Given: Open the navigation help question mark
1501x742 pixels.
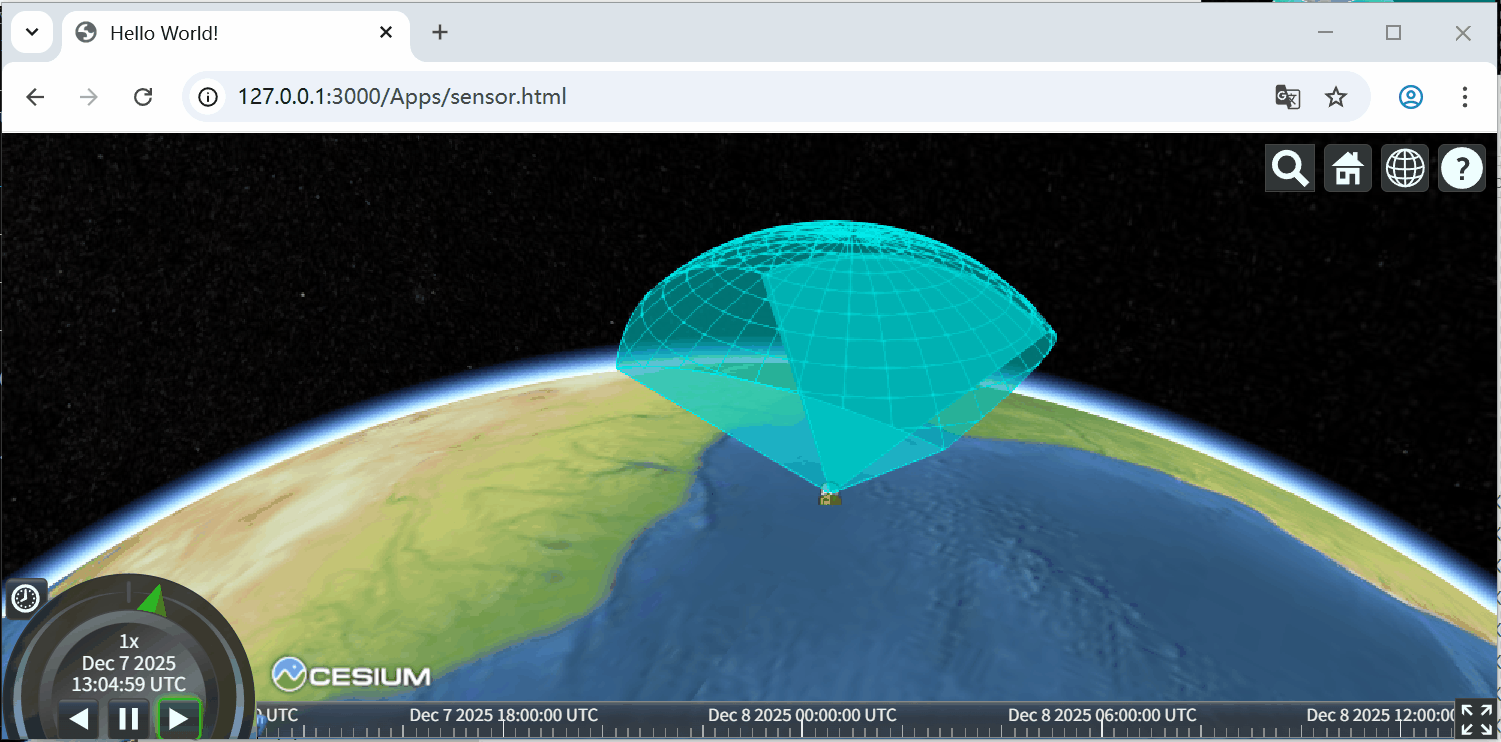Looking at the screenshot, I should point(1462,168).
